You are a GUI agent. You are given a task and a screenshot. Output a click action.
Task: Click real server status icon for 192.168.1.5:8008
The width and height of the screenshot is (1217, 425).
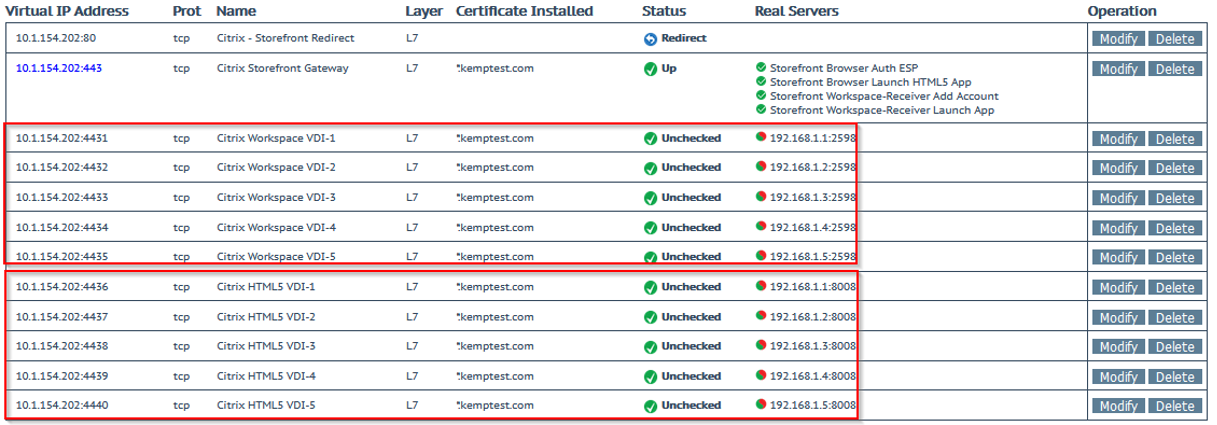pos(761,404)
